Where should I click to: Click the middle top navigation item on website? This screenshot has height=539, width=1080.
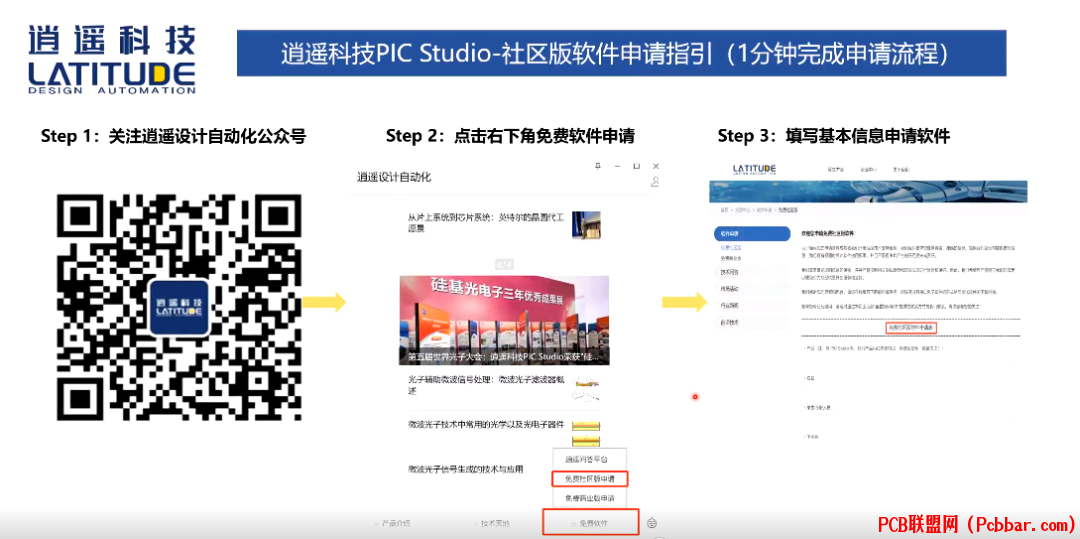[x=869, y=169]
